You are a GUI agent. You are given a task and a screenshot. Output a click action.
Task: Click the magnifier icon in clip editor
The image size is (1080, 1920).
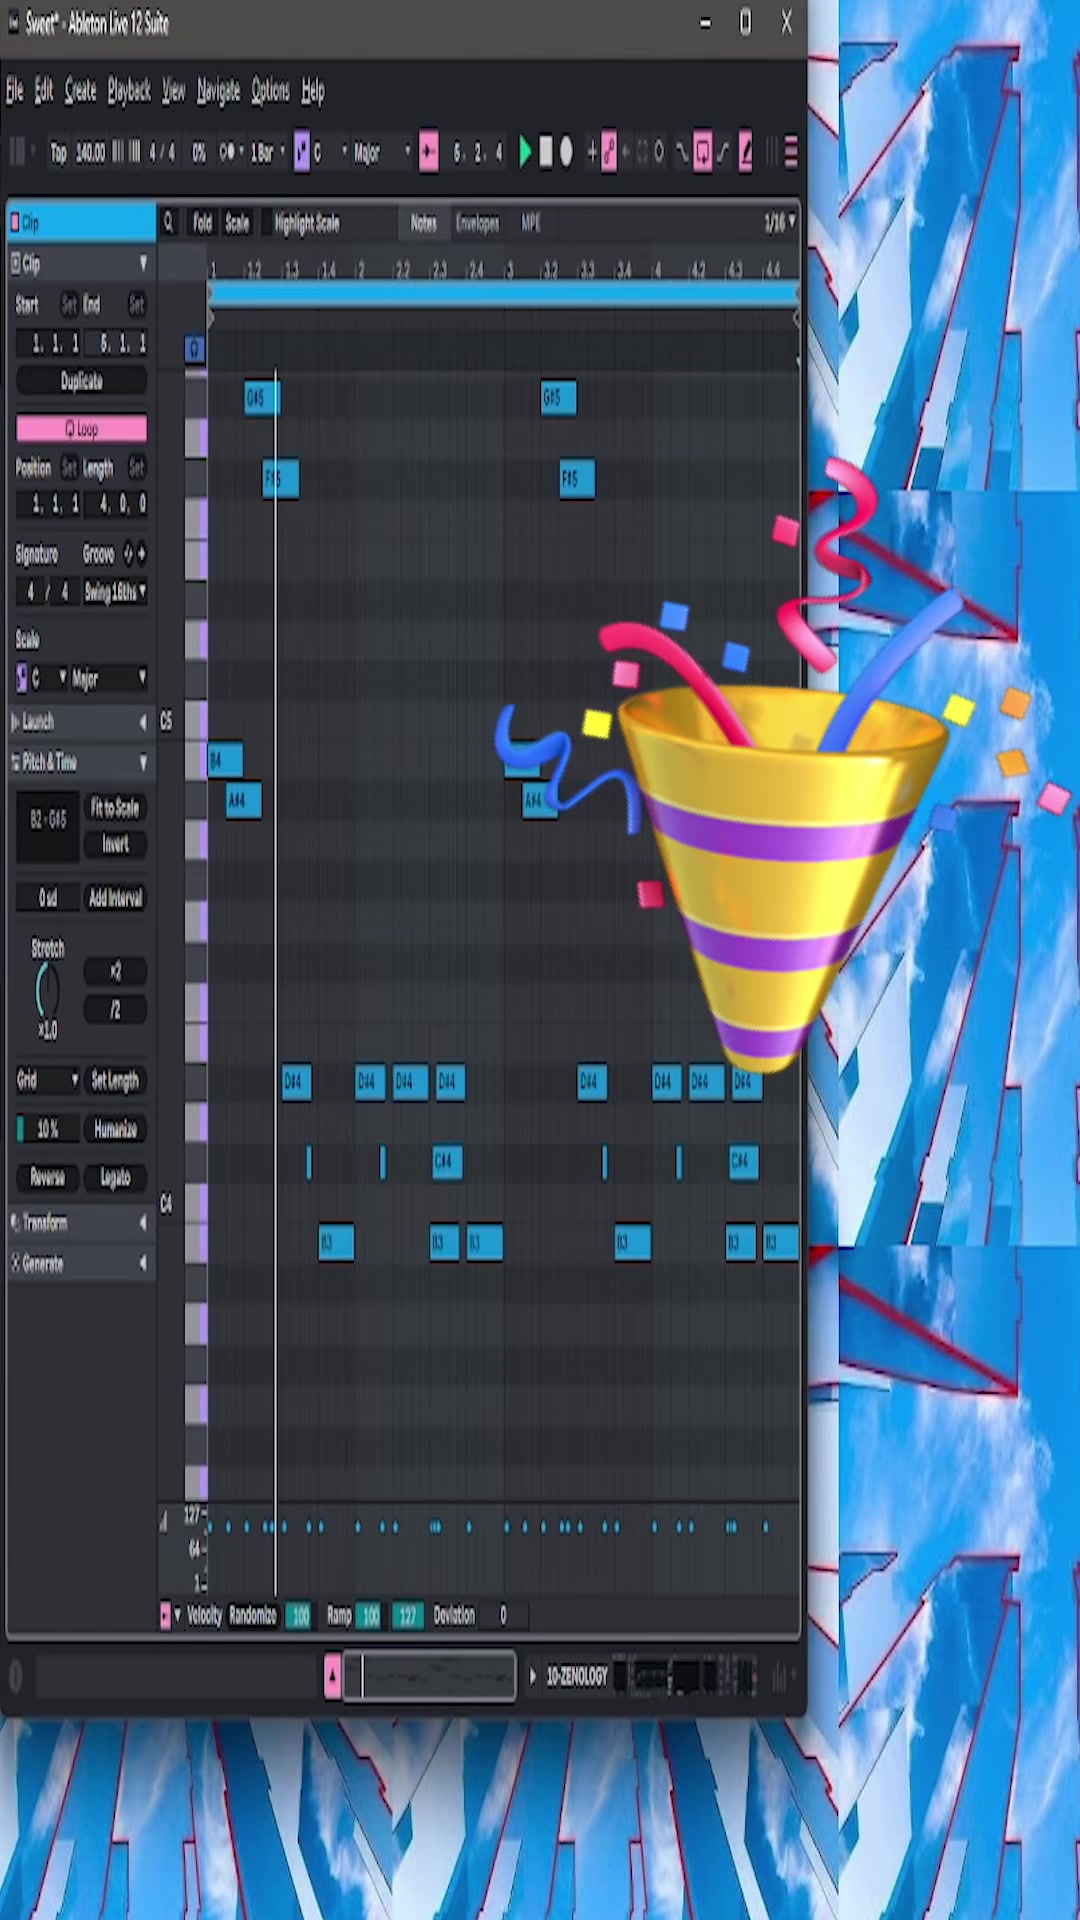coord(168,222)
